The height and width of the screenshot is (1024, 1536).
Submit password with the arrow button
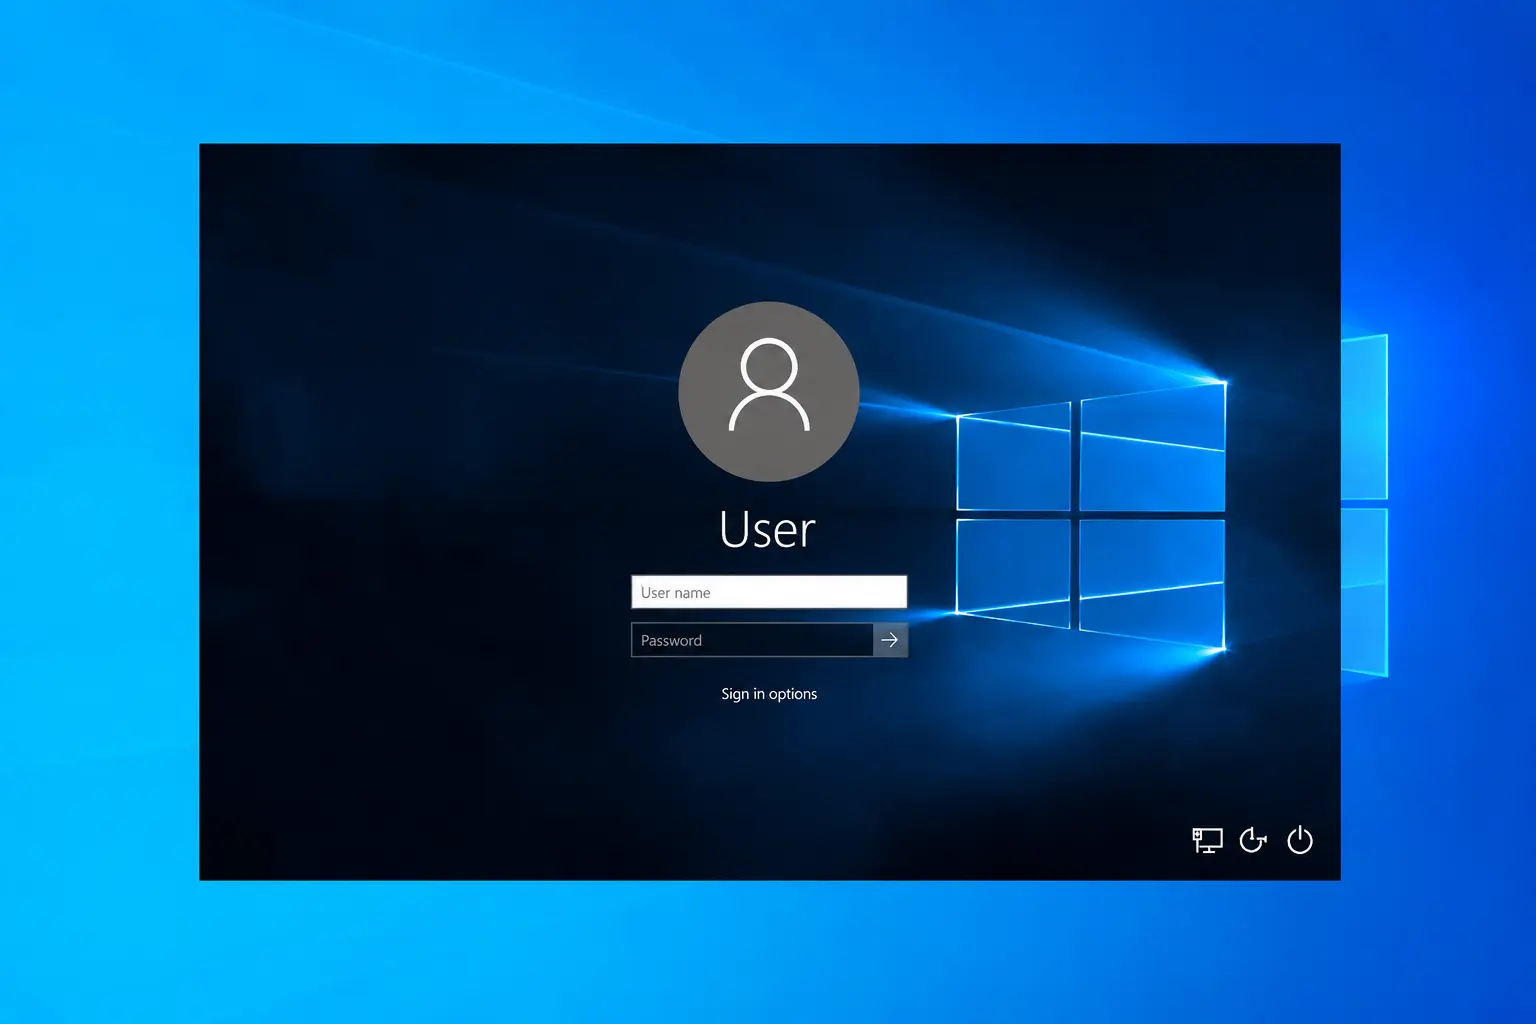(890, 640)
